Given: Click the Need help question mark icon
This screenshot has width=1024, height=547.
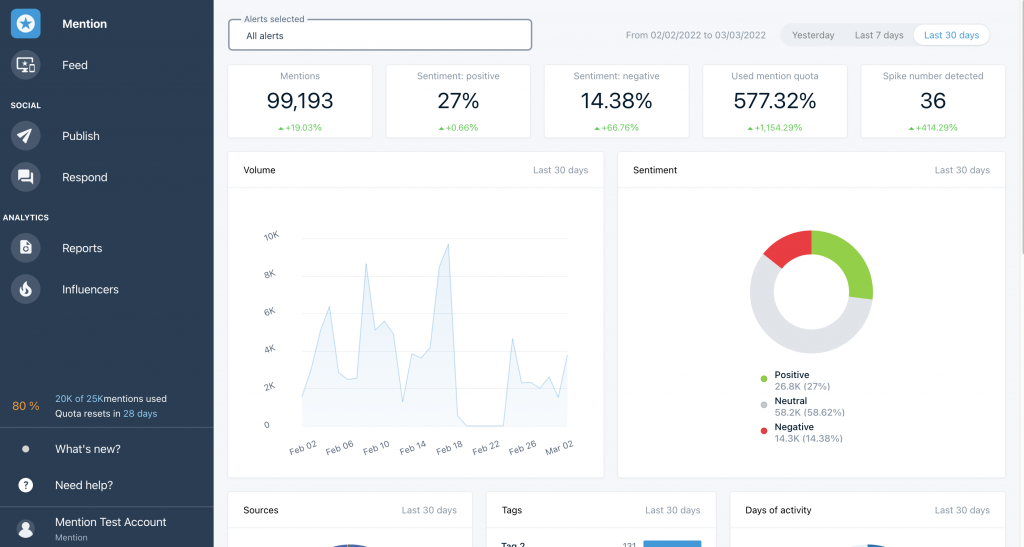Looking at the screenshot, I should coord(26,485).
